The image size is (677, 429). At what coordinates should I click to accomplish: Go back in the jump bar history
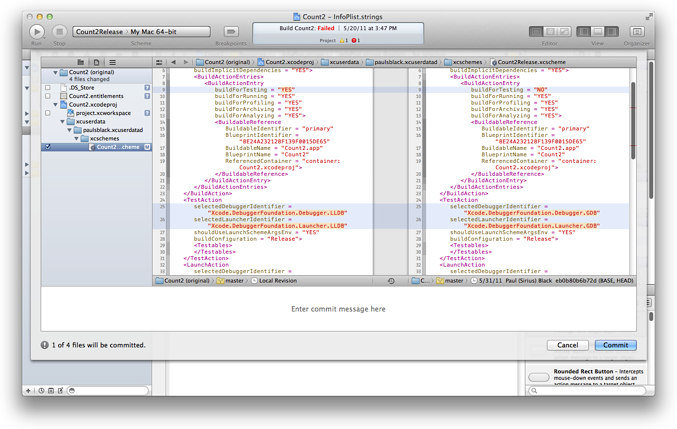[173, 62]
